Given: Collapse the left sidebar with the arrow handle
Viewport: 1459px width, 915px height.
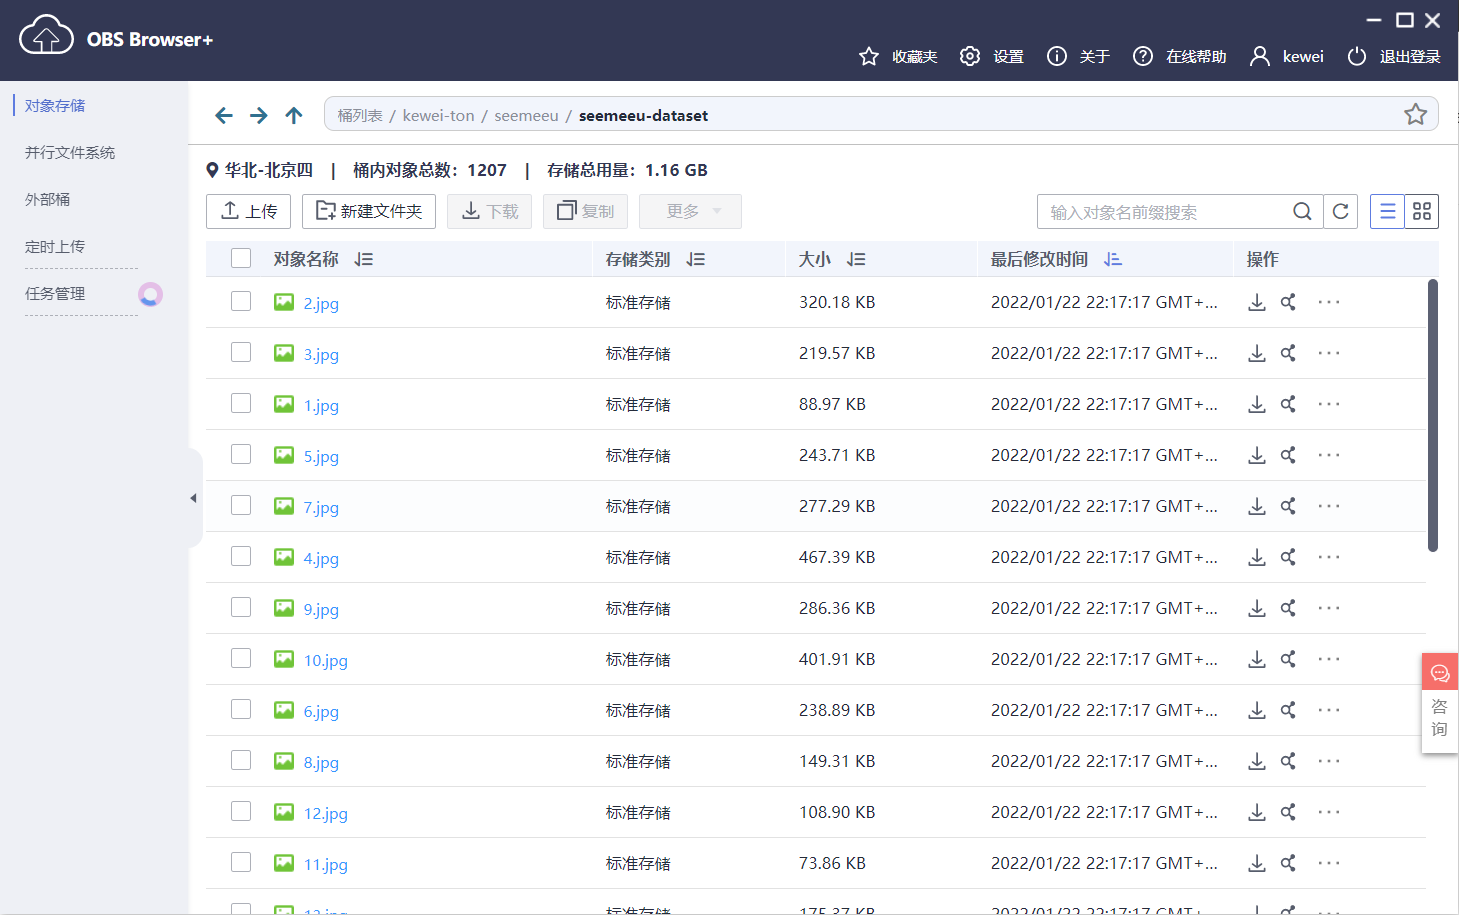Looking at the screenshot, I should pyautogui.click(x=194, y=498).
